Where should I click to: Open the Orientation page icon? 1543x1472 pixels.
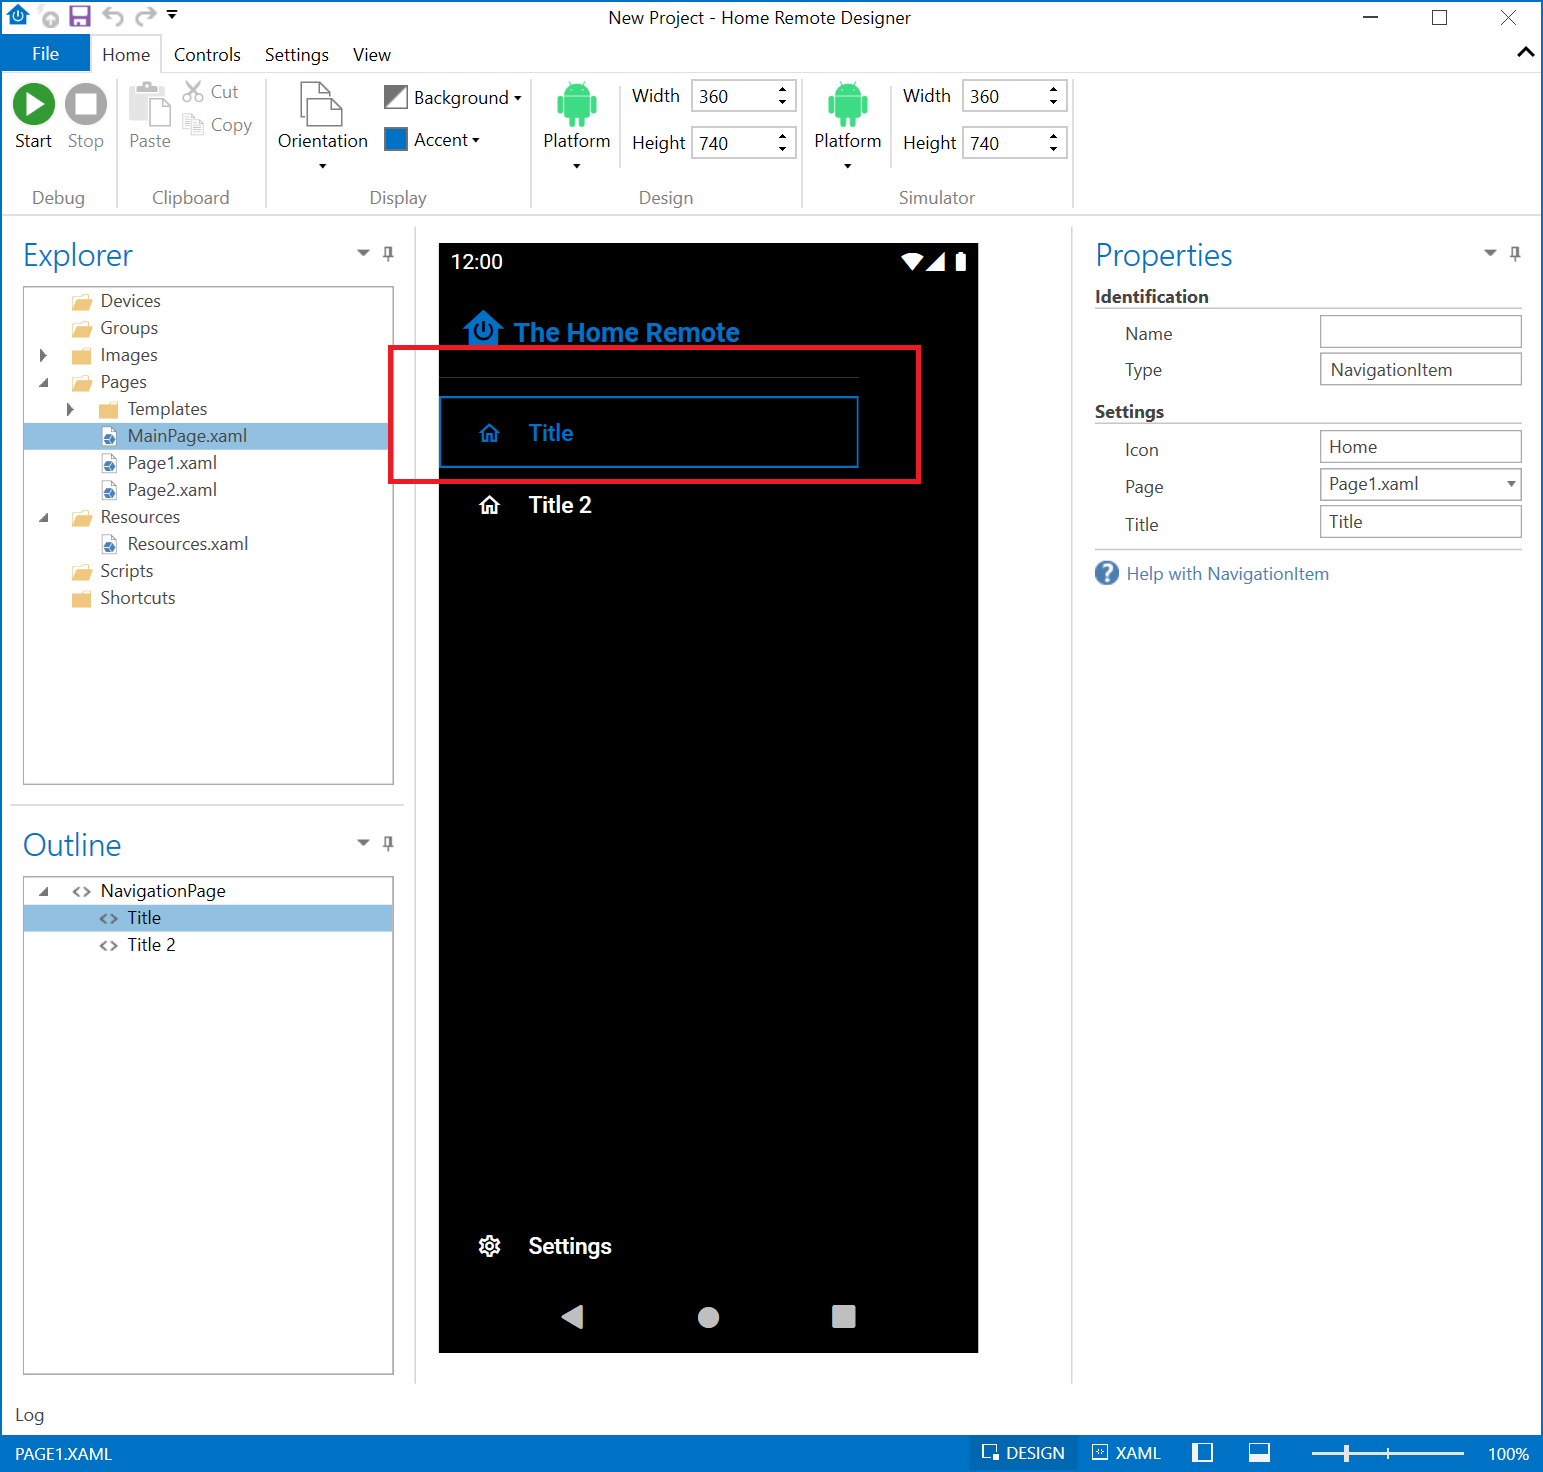coord(322,104)
